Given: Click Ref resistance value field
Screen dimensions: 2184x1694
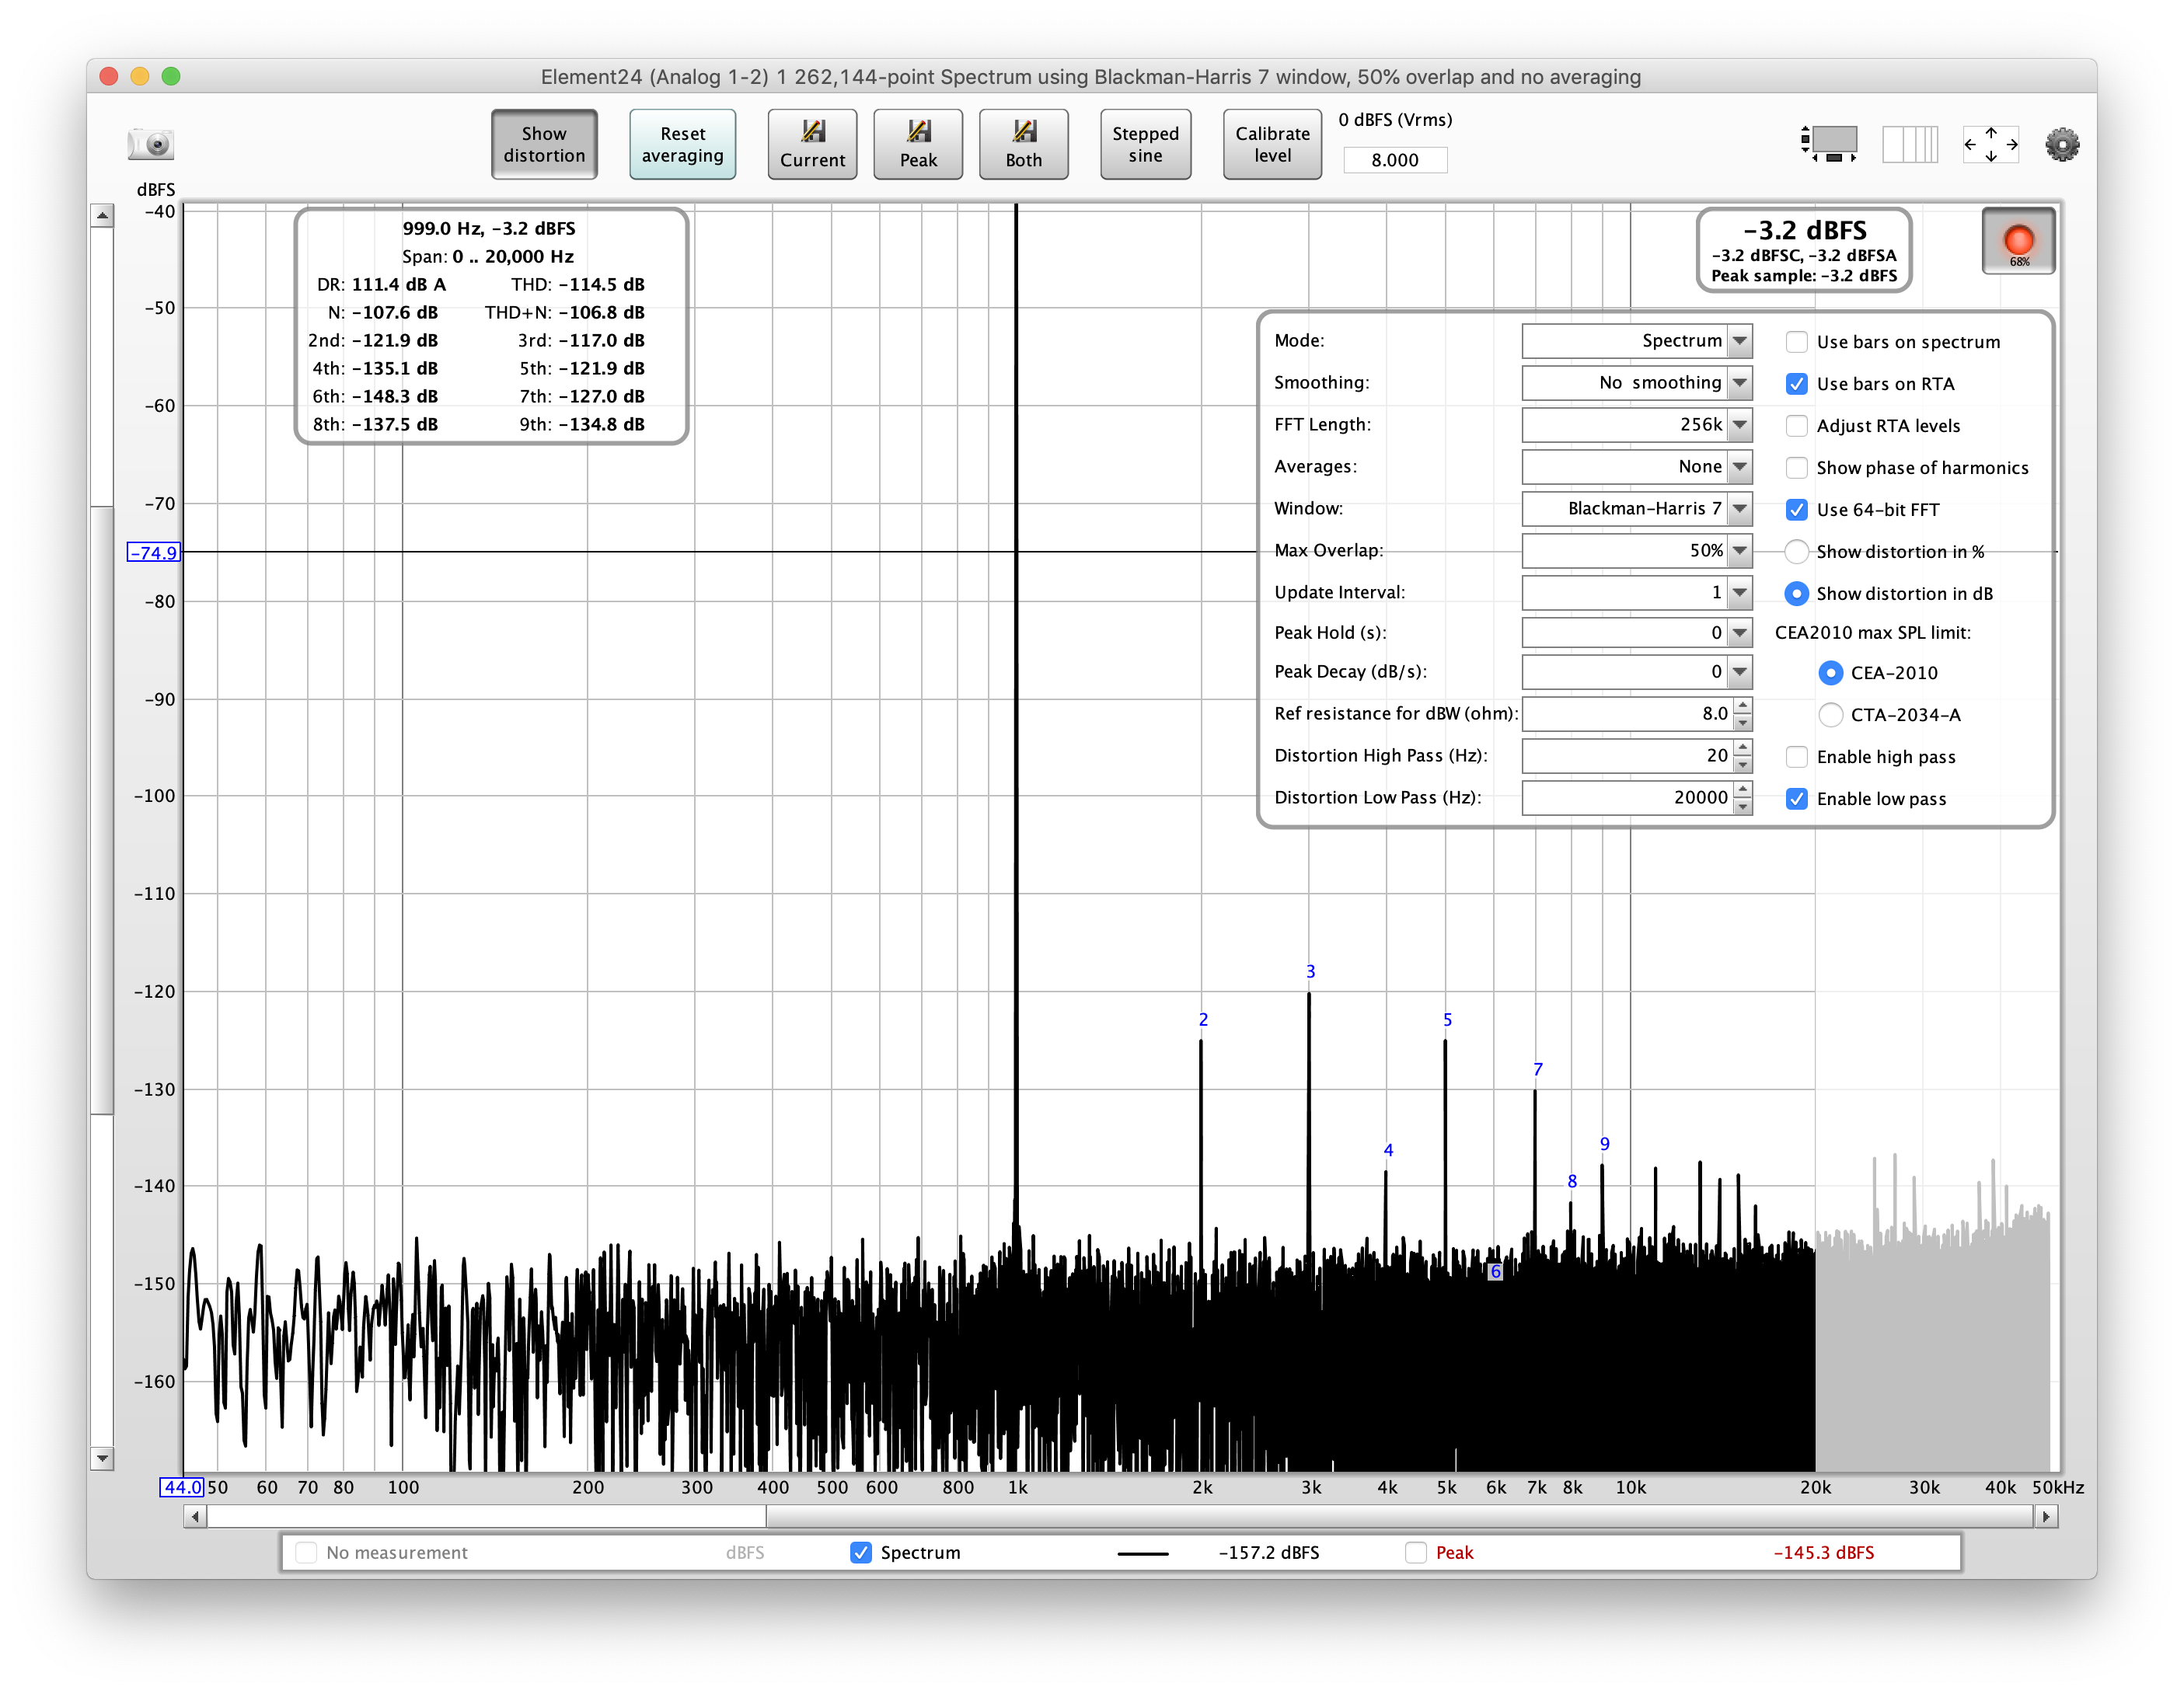Looking at the screenshot, I should (1627, 714).
